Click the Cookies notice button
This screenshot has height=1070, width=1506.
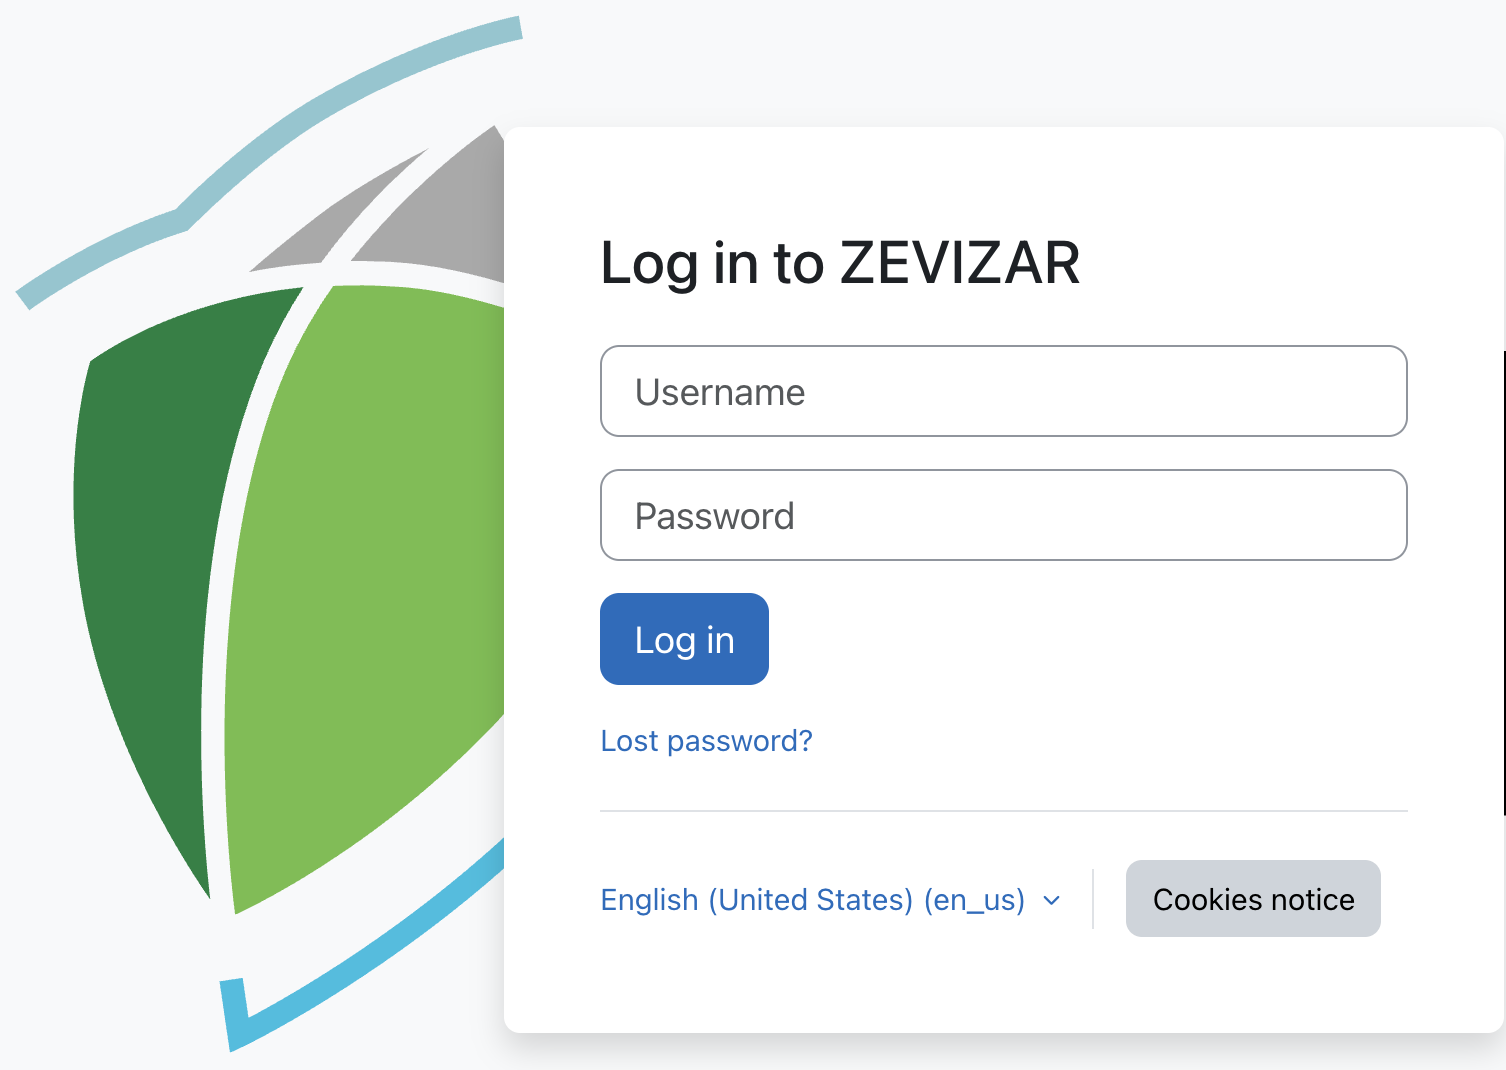point(1253,899)
